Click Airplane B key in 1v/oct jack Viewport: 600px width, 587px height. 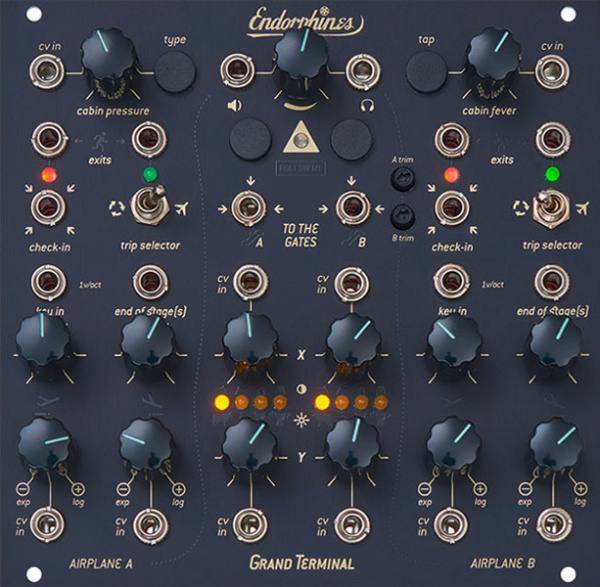(452, 282)
